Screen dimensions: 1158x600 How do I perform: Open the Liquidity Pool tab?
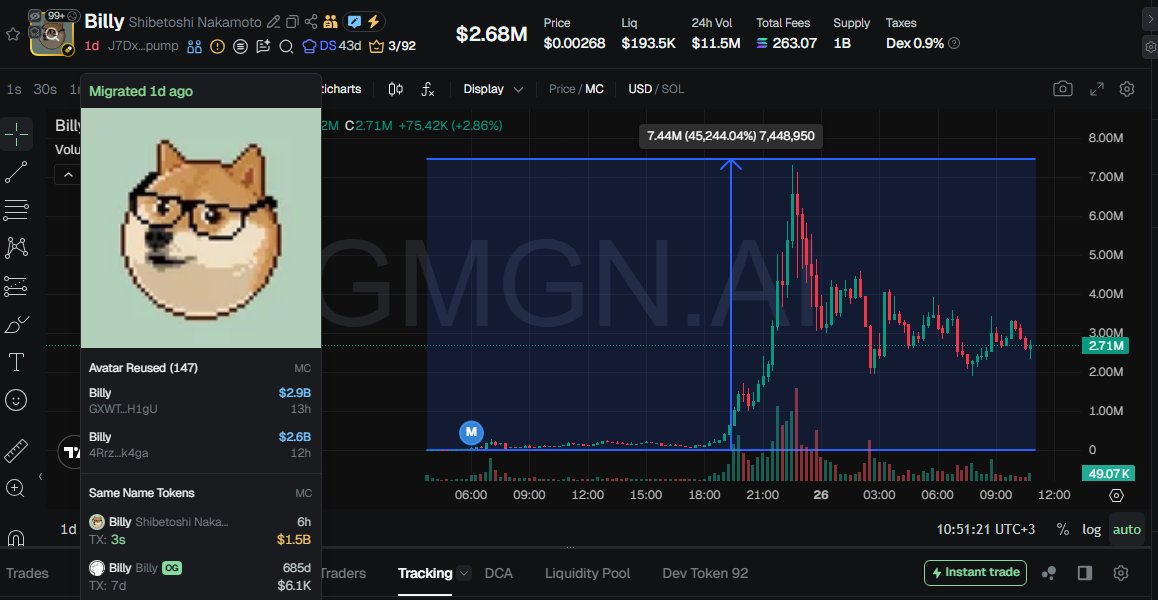click(588, 573)
